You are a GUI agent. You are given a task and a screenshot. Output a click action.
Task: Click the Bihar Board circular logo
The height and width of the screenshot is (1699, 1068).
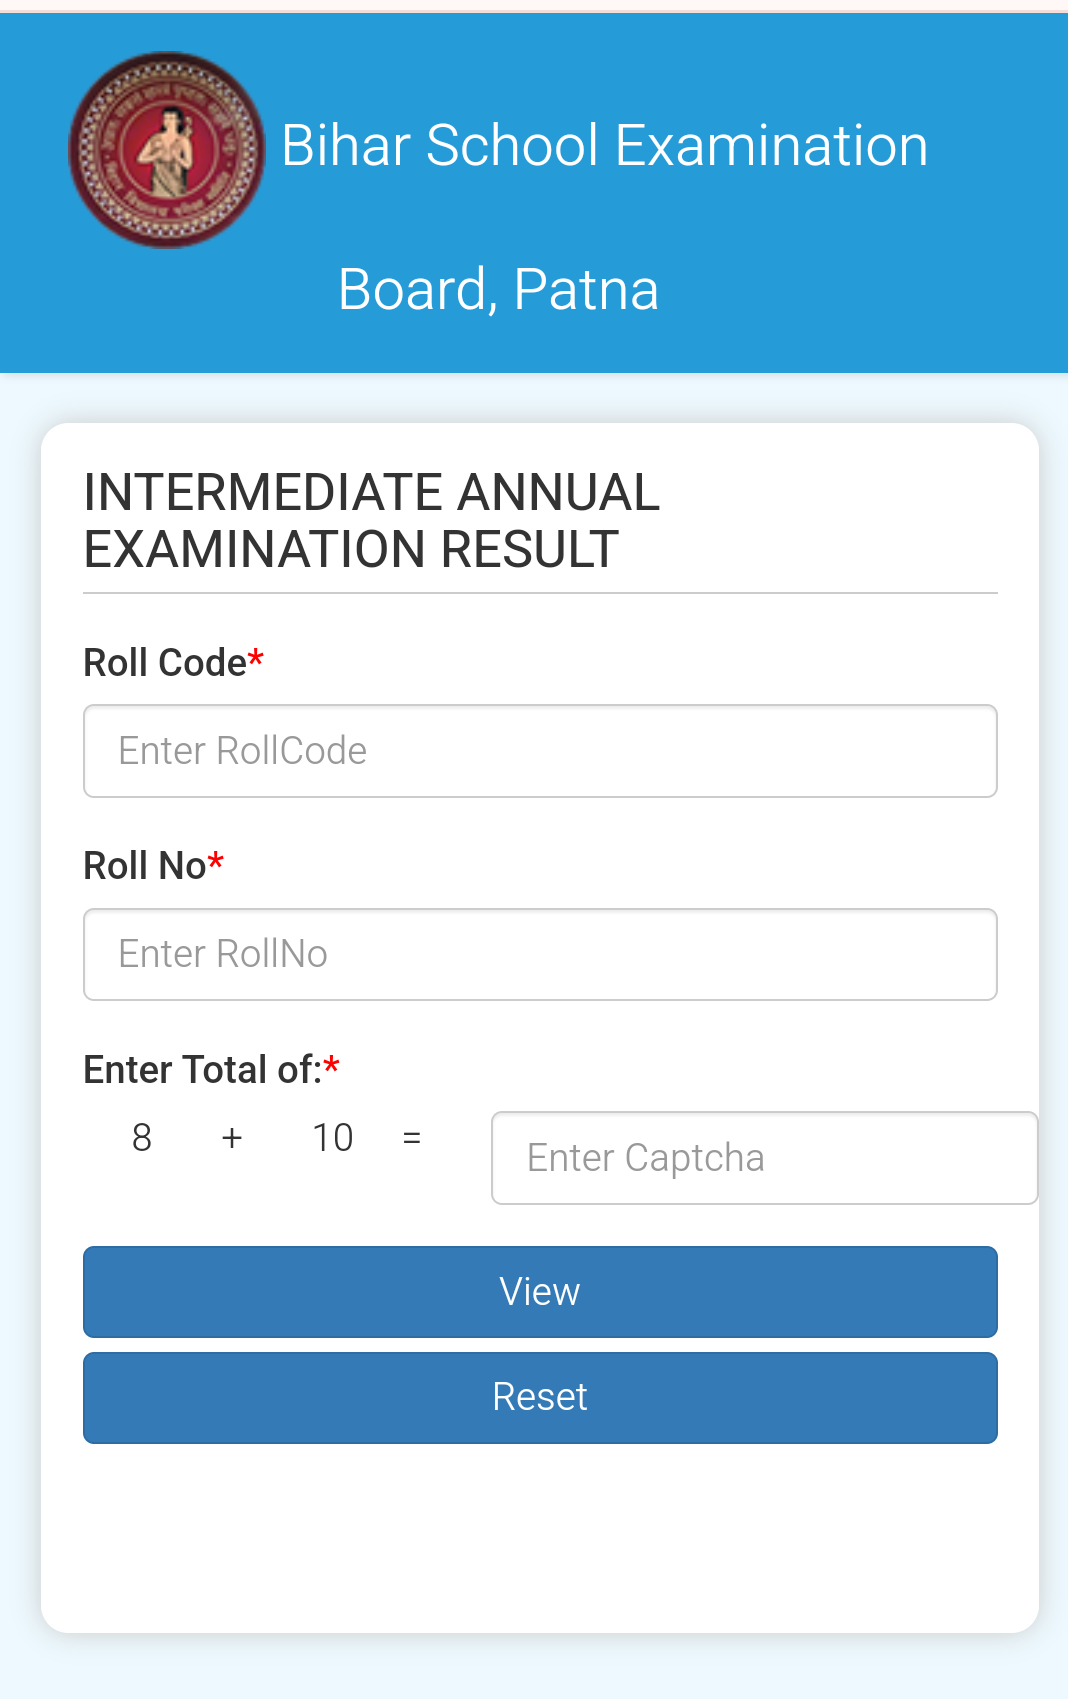click(167, 150)
